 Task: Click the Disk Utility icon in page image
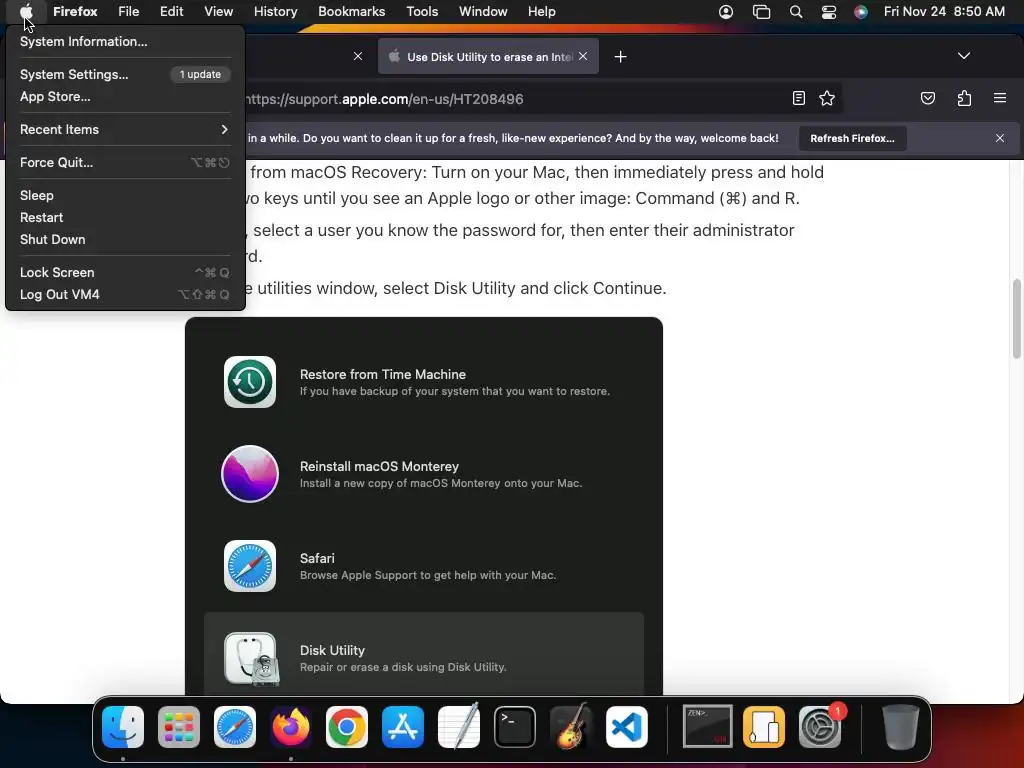click(x=251, y=659)
